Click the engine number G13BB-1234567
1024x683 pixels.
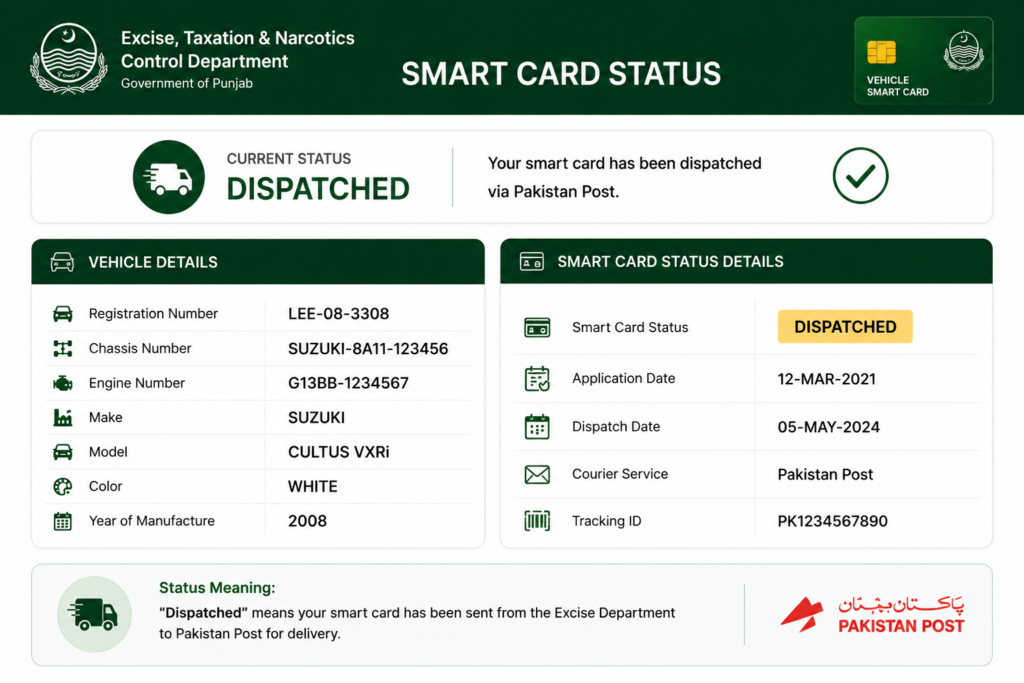[348, 383]
